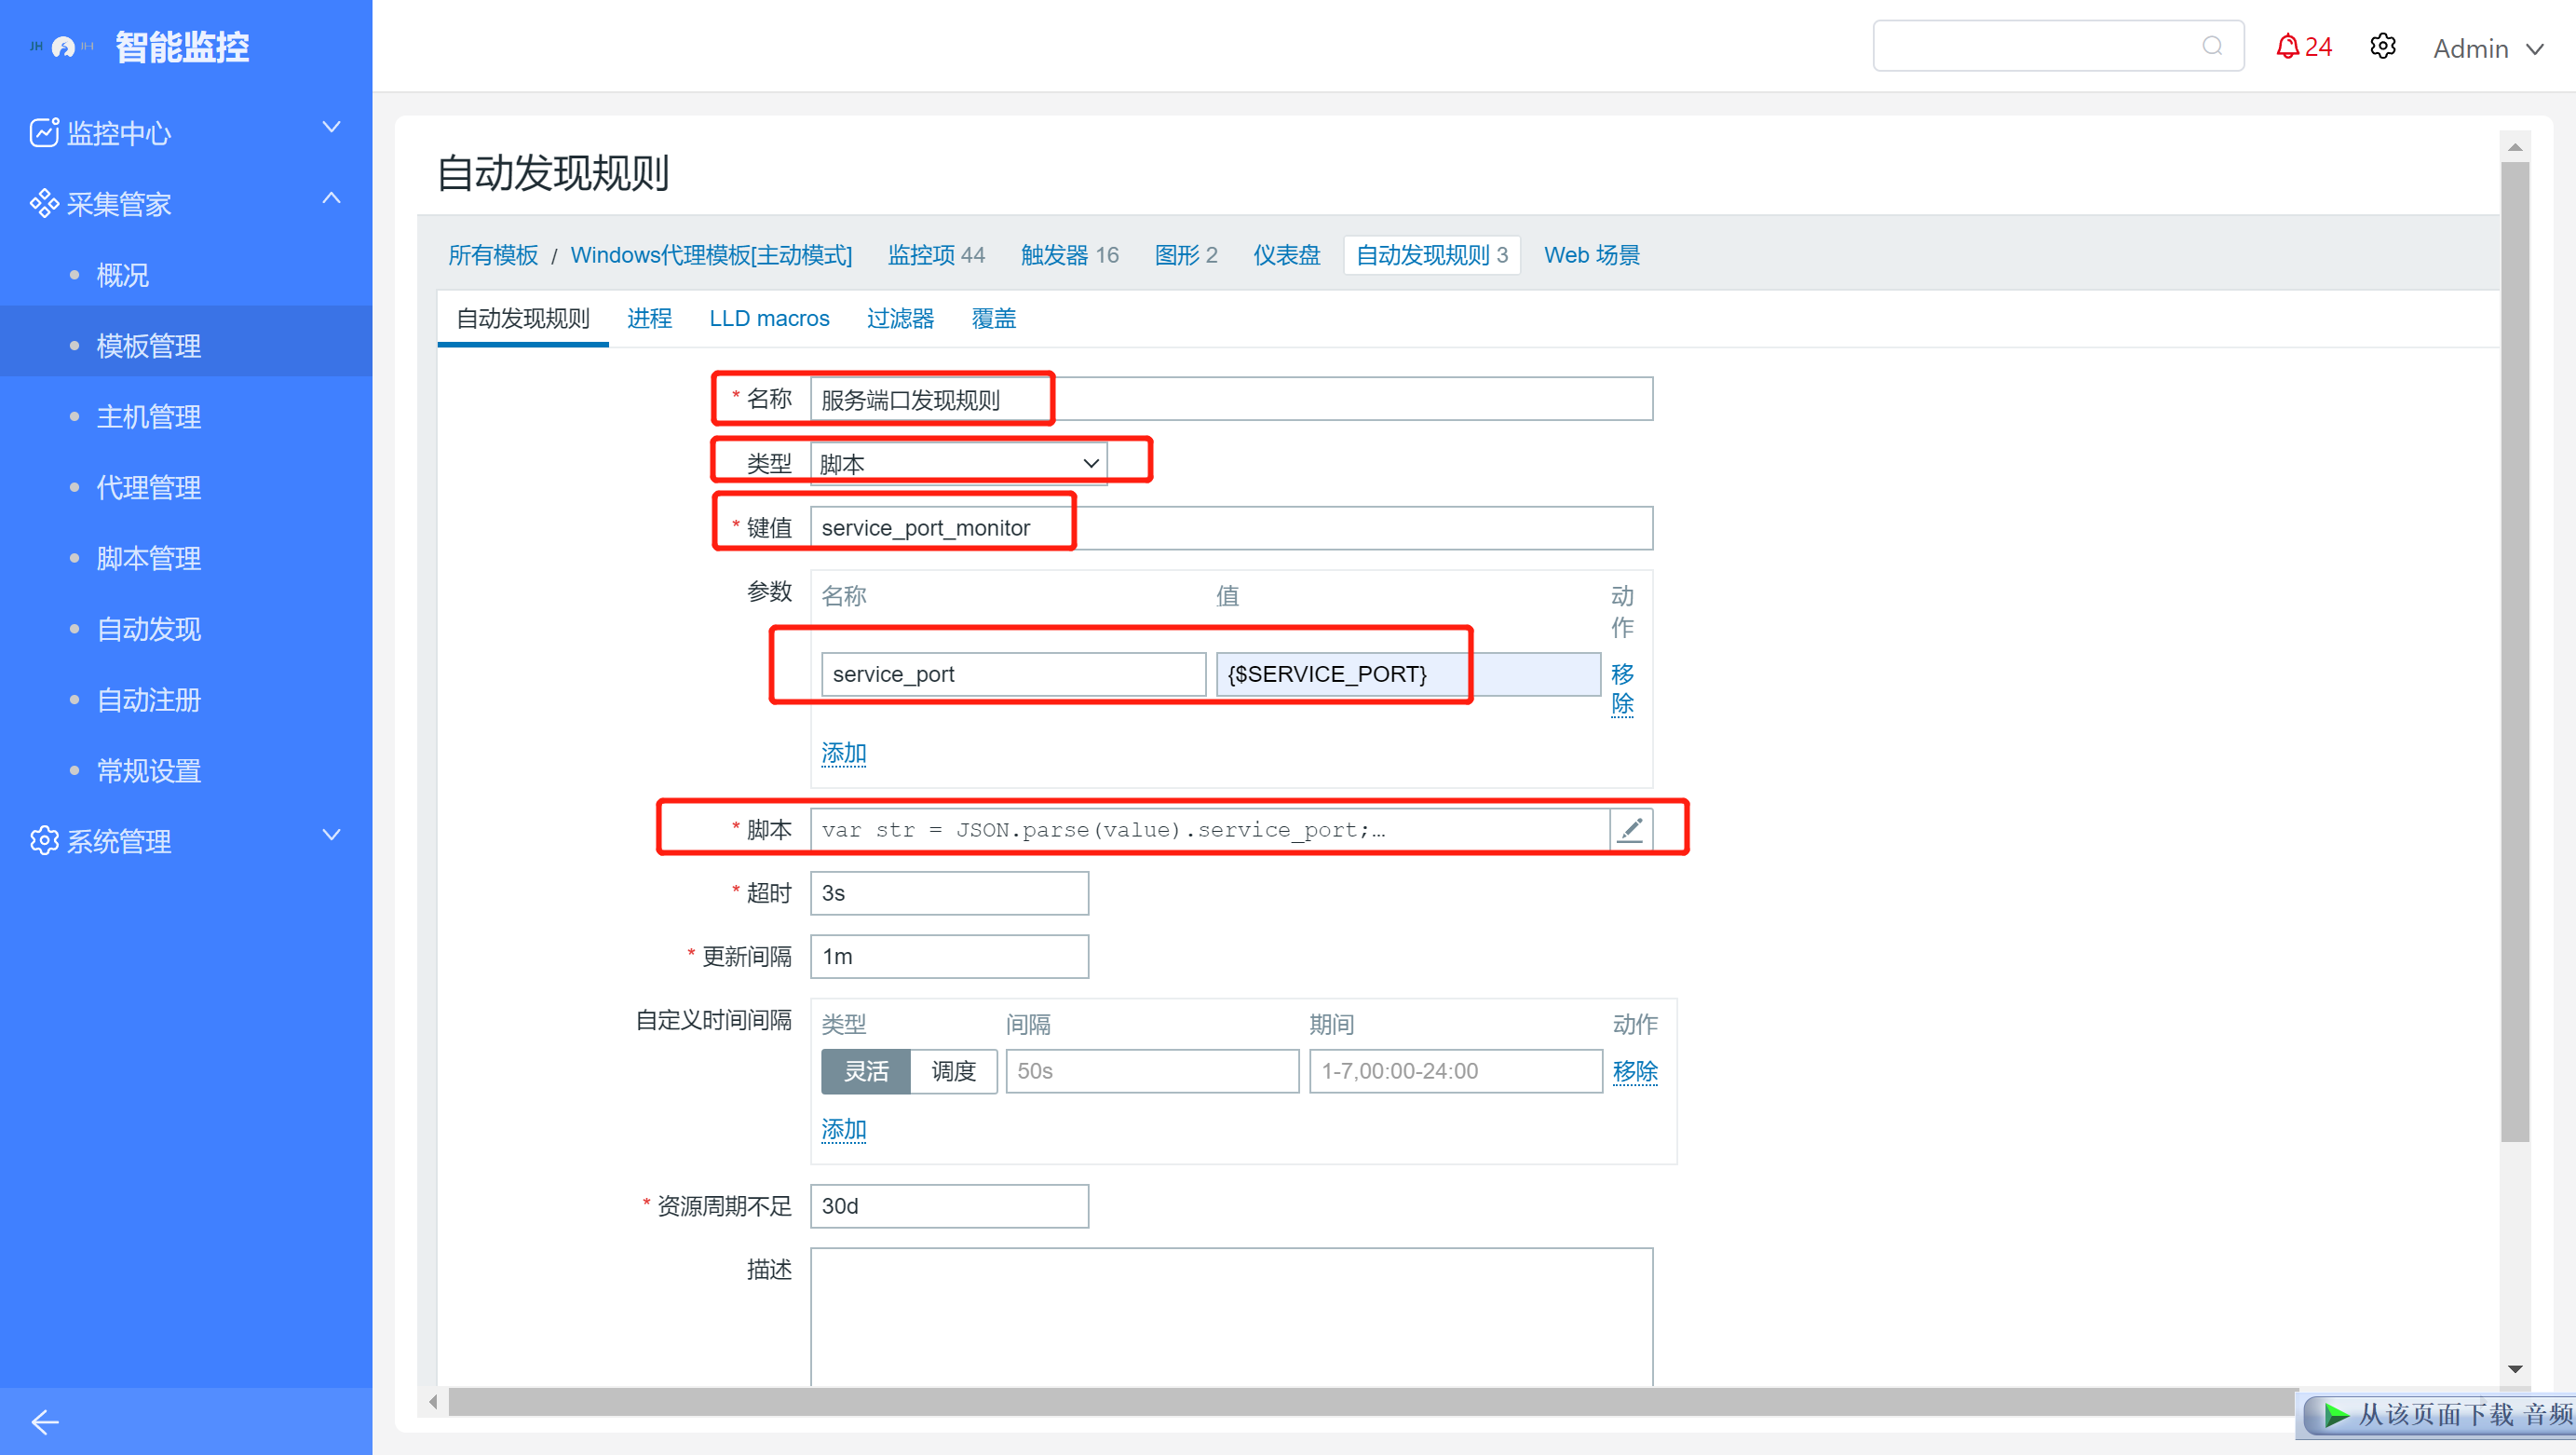Open 代理管理 in the sidebar
The image size is (2576, 1455).
[x=149, y=487]
